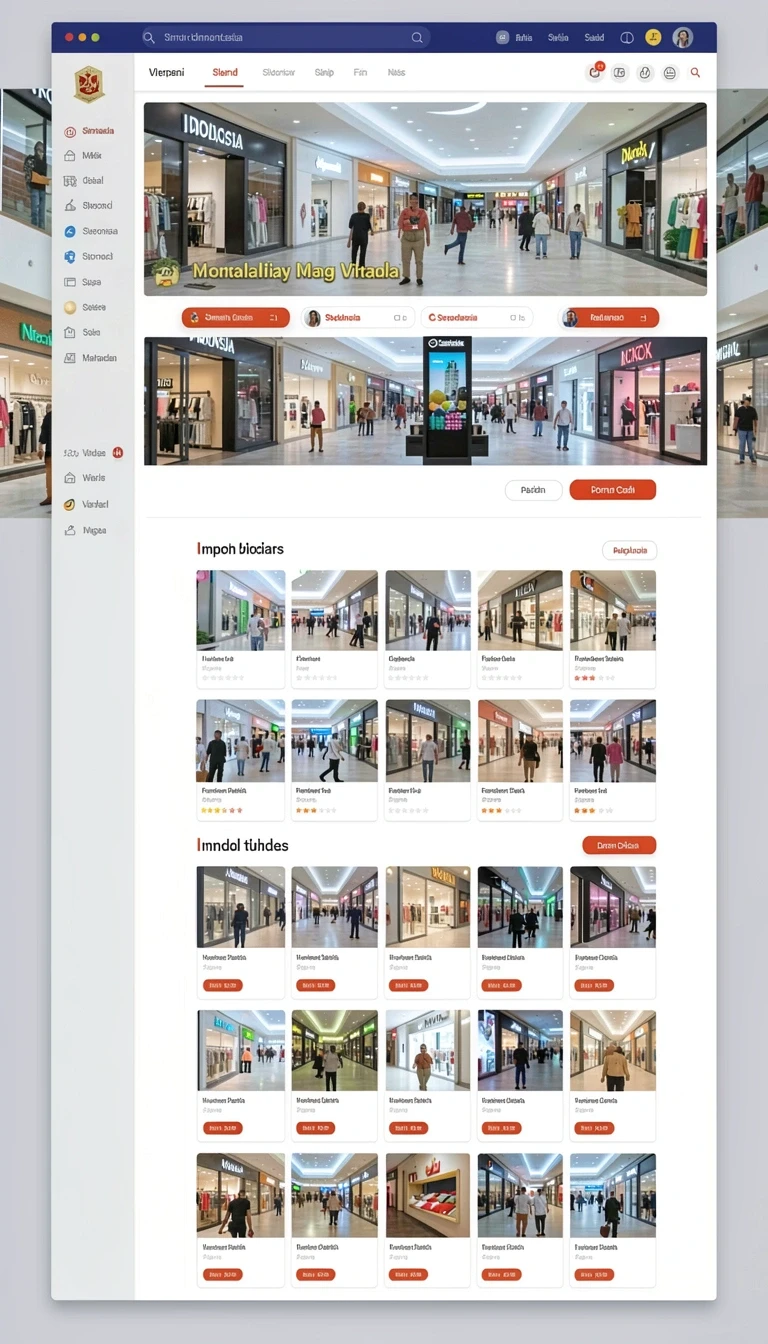
Task: Click the red number badge beside "Vrdas" in sidebar
Action: tap(118, 453)
